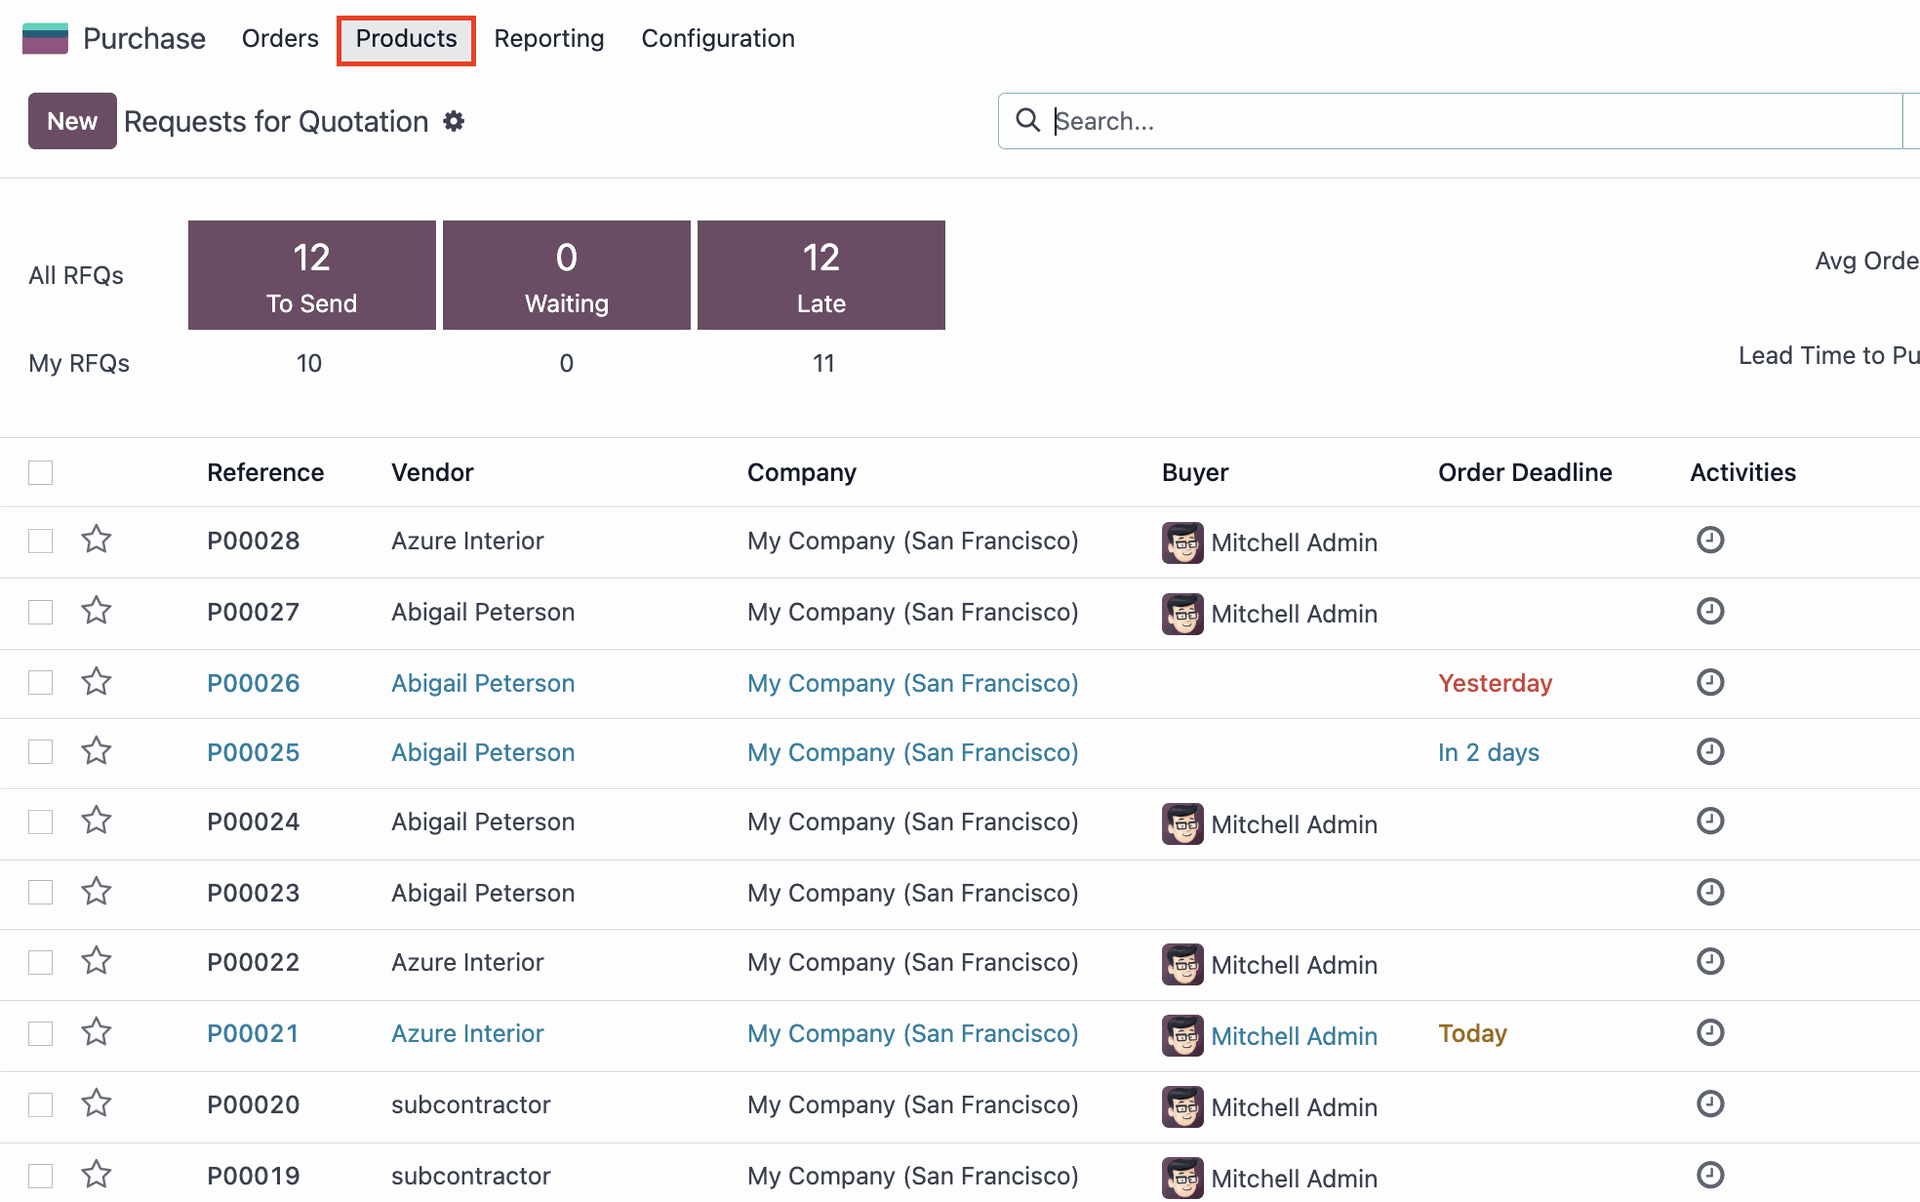Tick the checkbox for P00023

point(41,892)
